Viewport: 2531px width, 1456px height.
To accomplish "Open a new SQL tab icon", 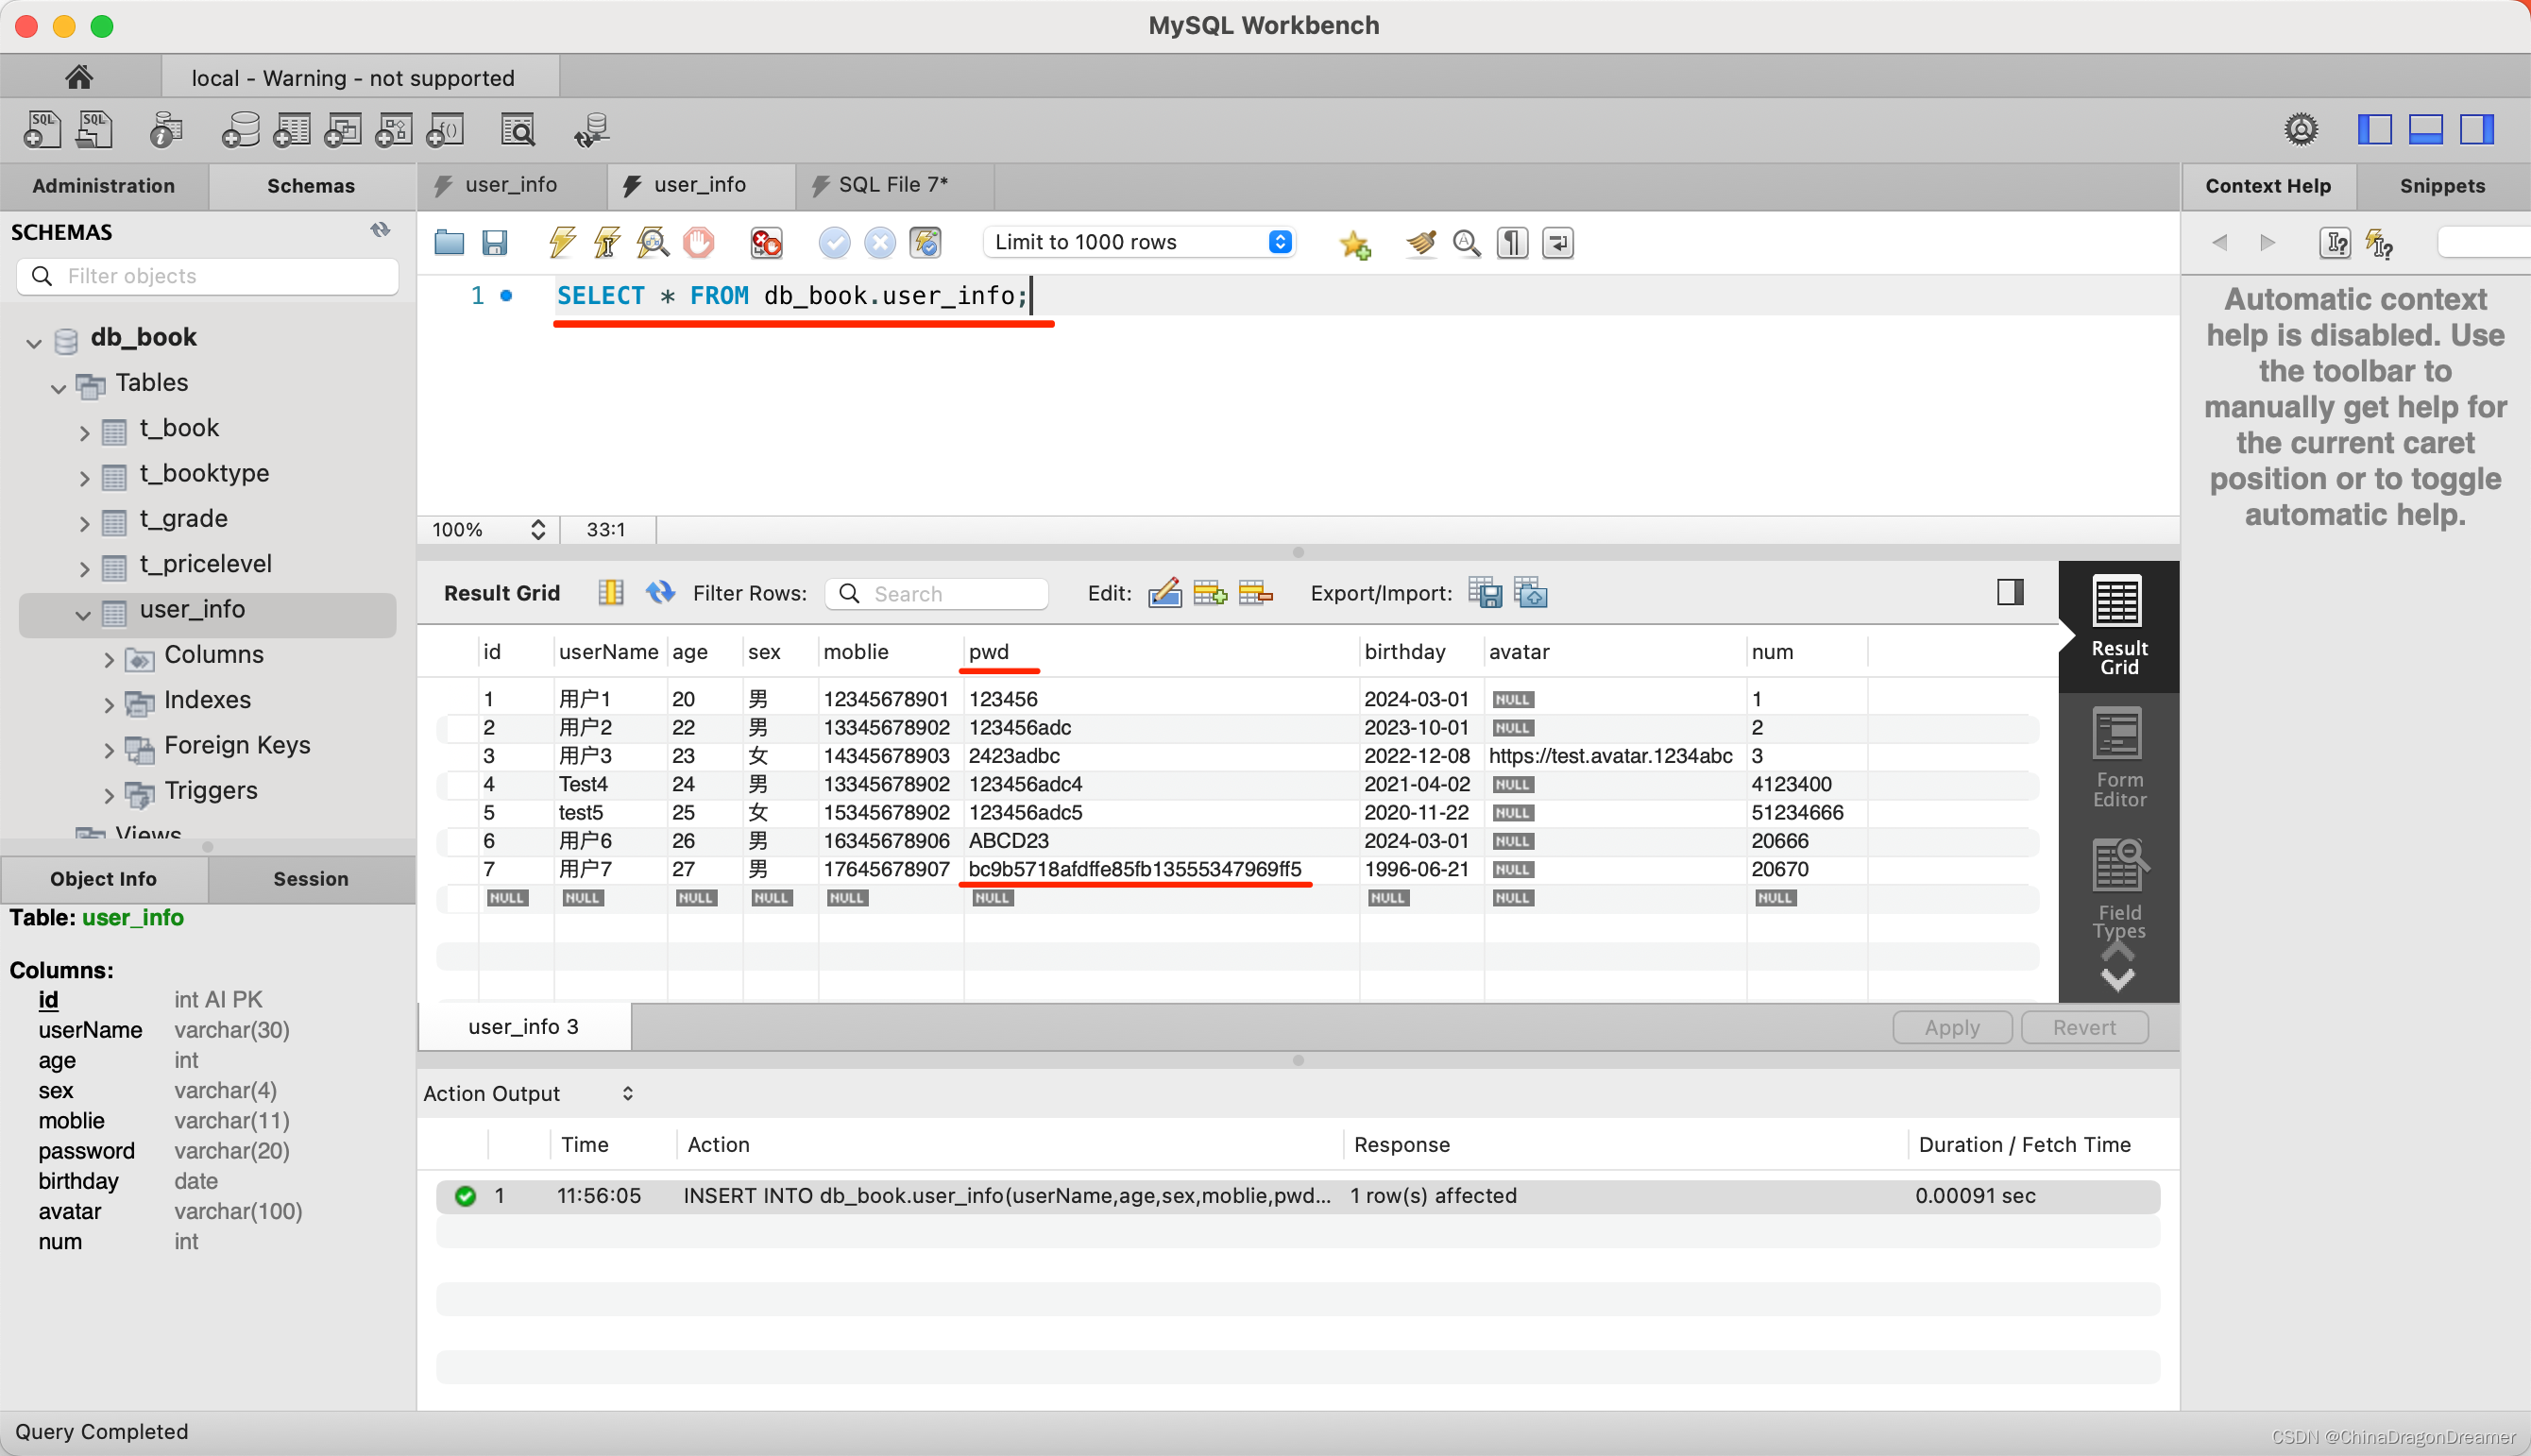I will pyautogui.click(x=41, y=130).
